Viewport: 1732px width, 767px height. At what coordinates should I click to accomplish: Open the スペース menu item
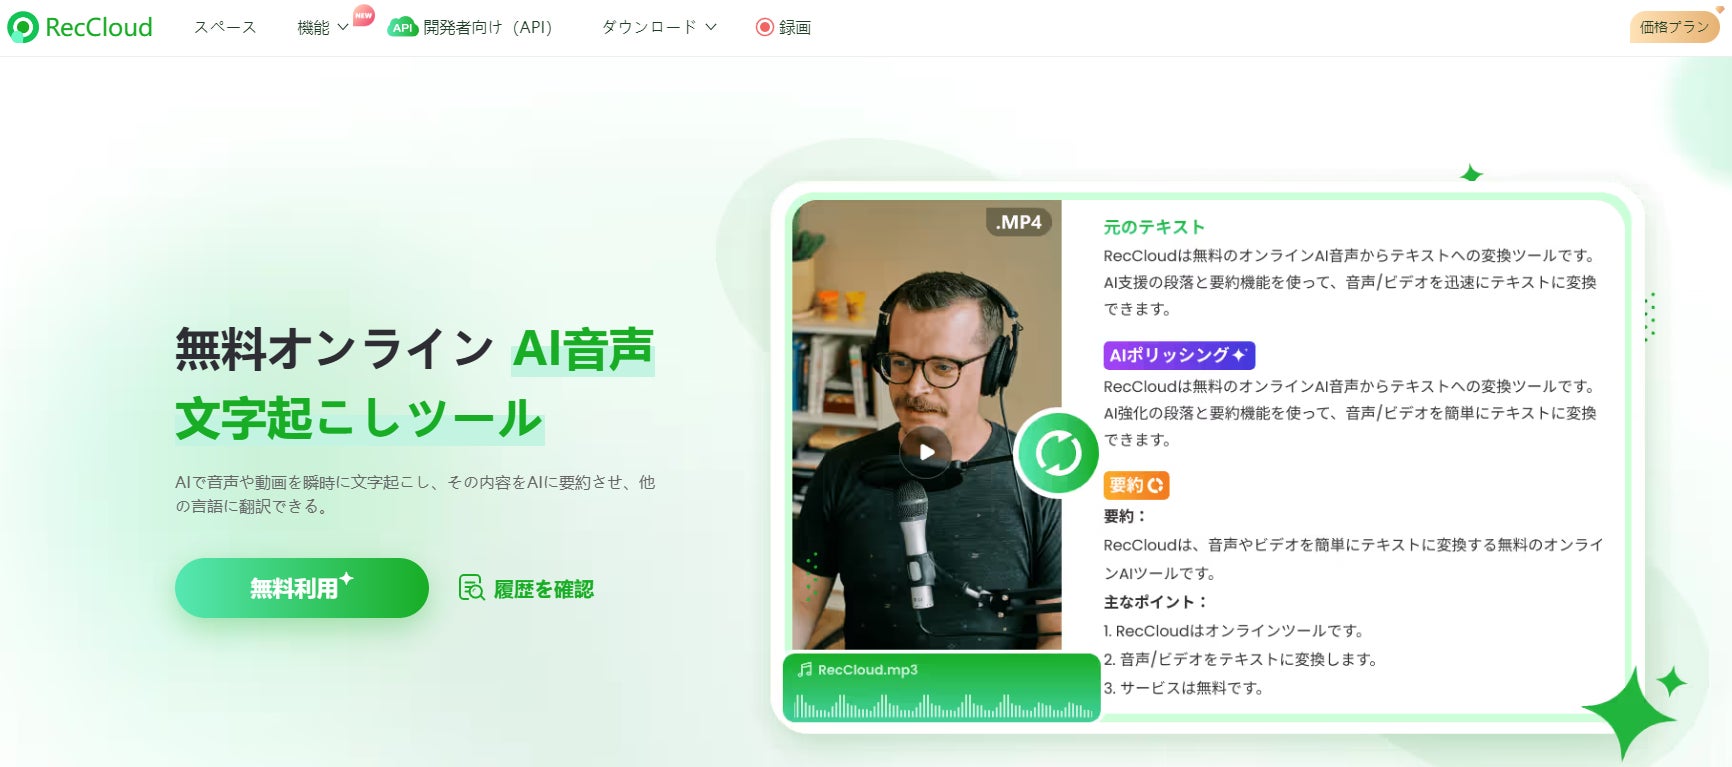[225, 27]
